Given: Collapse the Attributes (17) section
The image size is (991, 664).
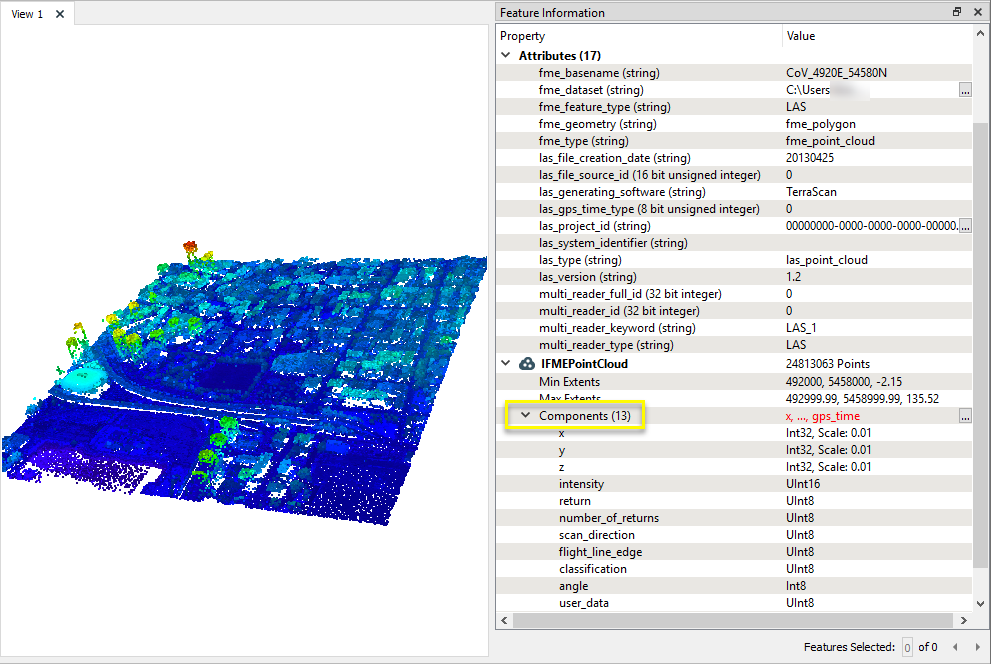Looking at the screenshot, I should [506, 55].
